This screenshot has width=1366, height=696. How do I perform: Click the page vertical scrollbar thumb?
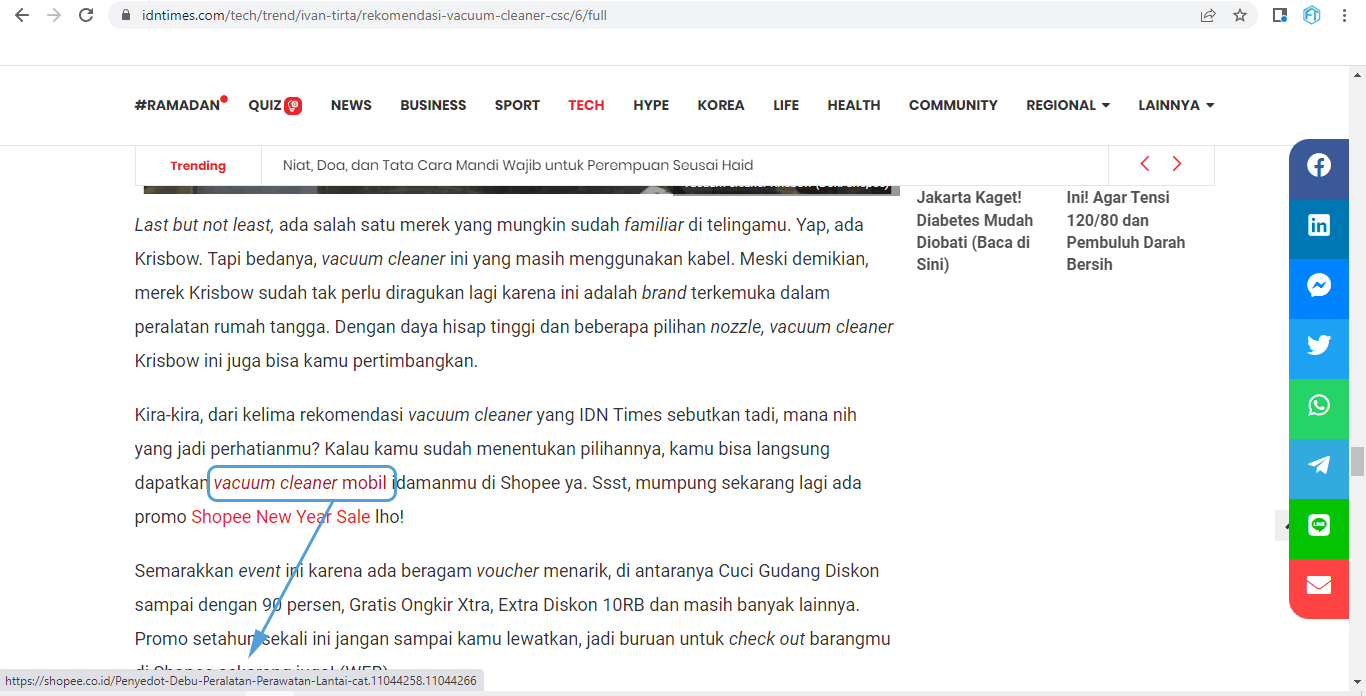[1357, 462]
